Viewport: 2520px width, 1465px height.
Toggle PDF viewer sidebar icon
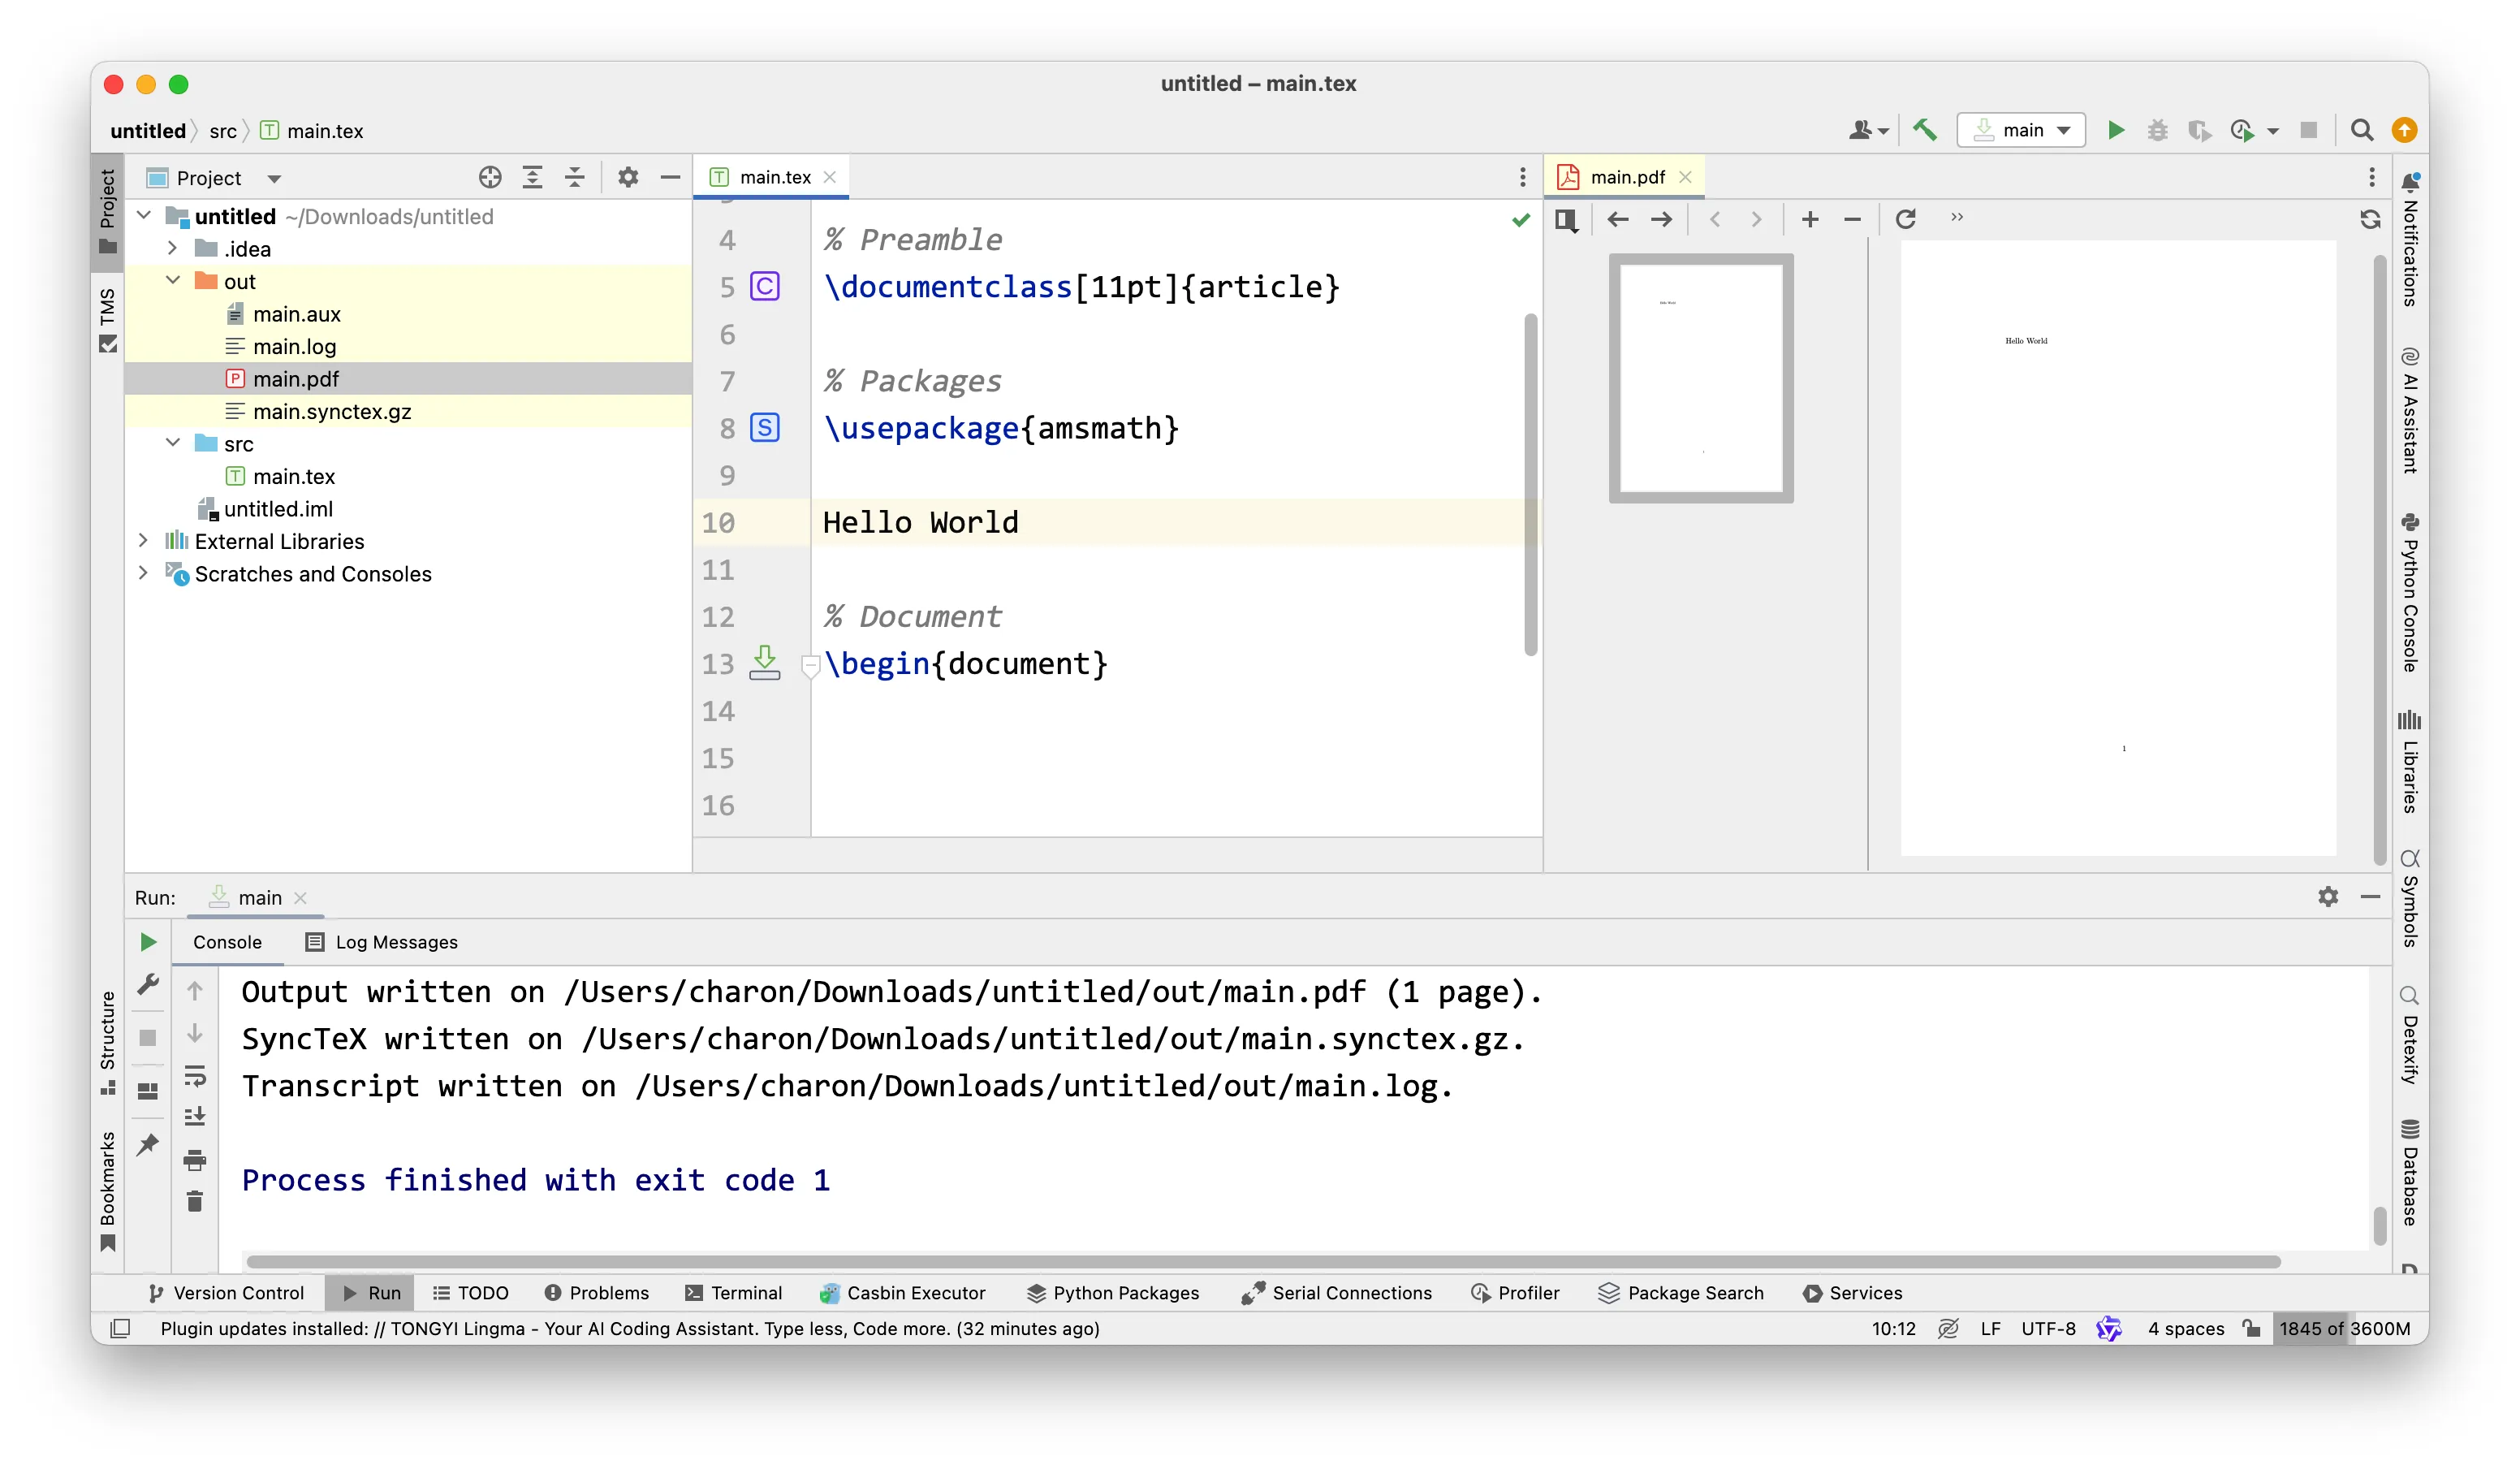tap(1567, 219)
